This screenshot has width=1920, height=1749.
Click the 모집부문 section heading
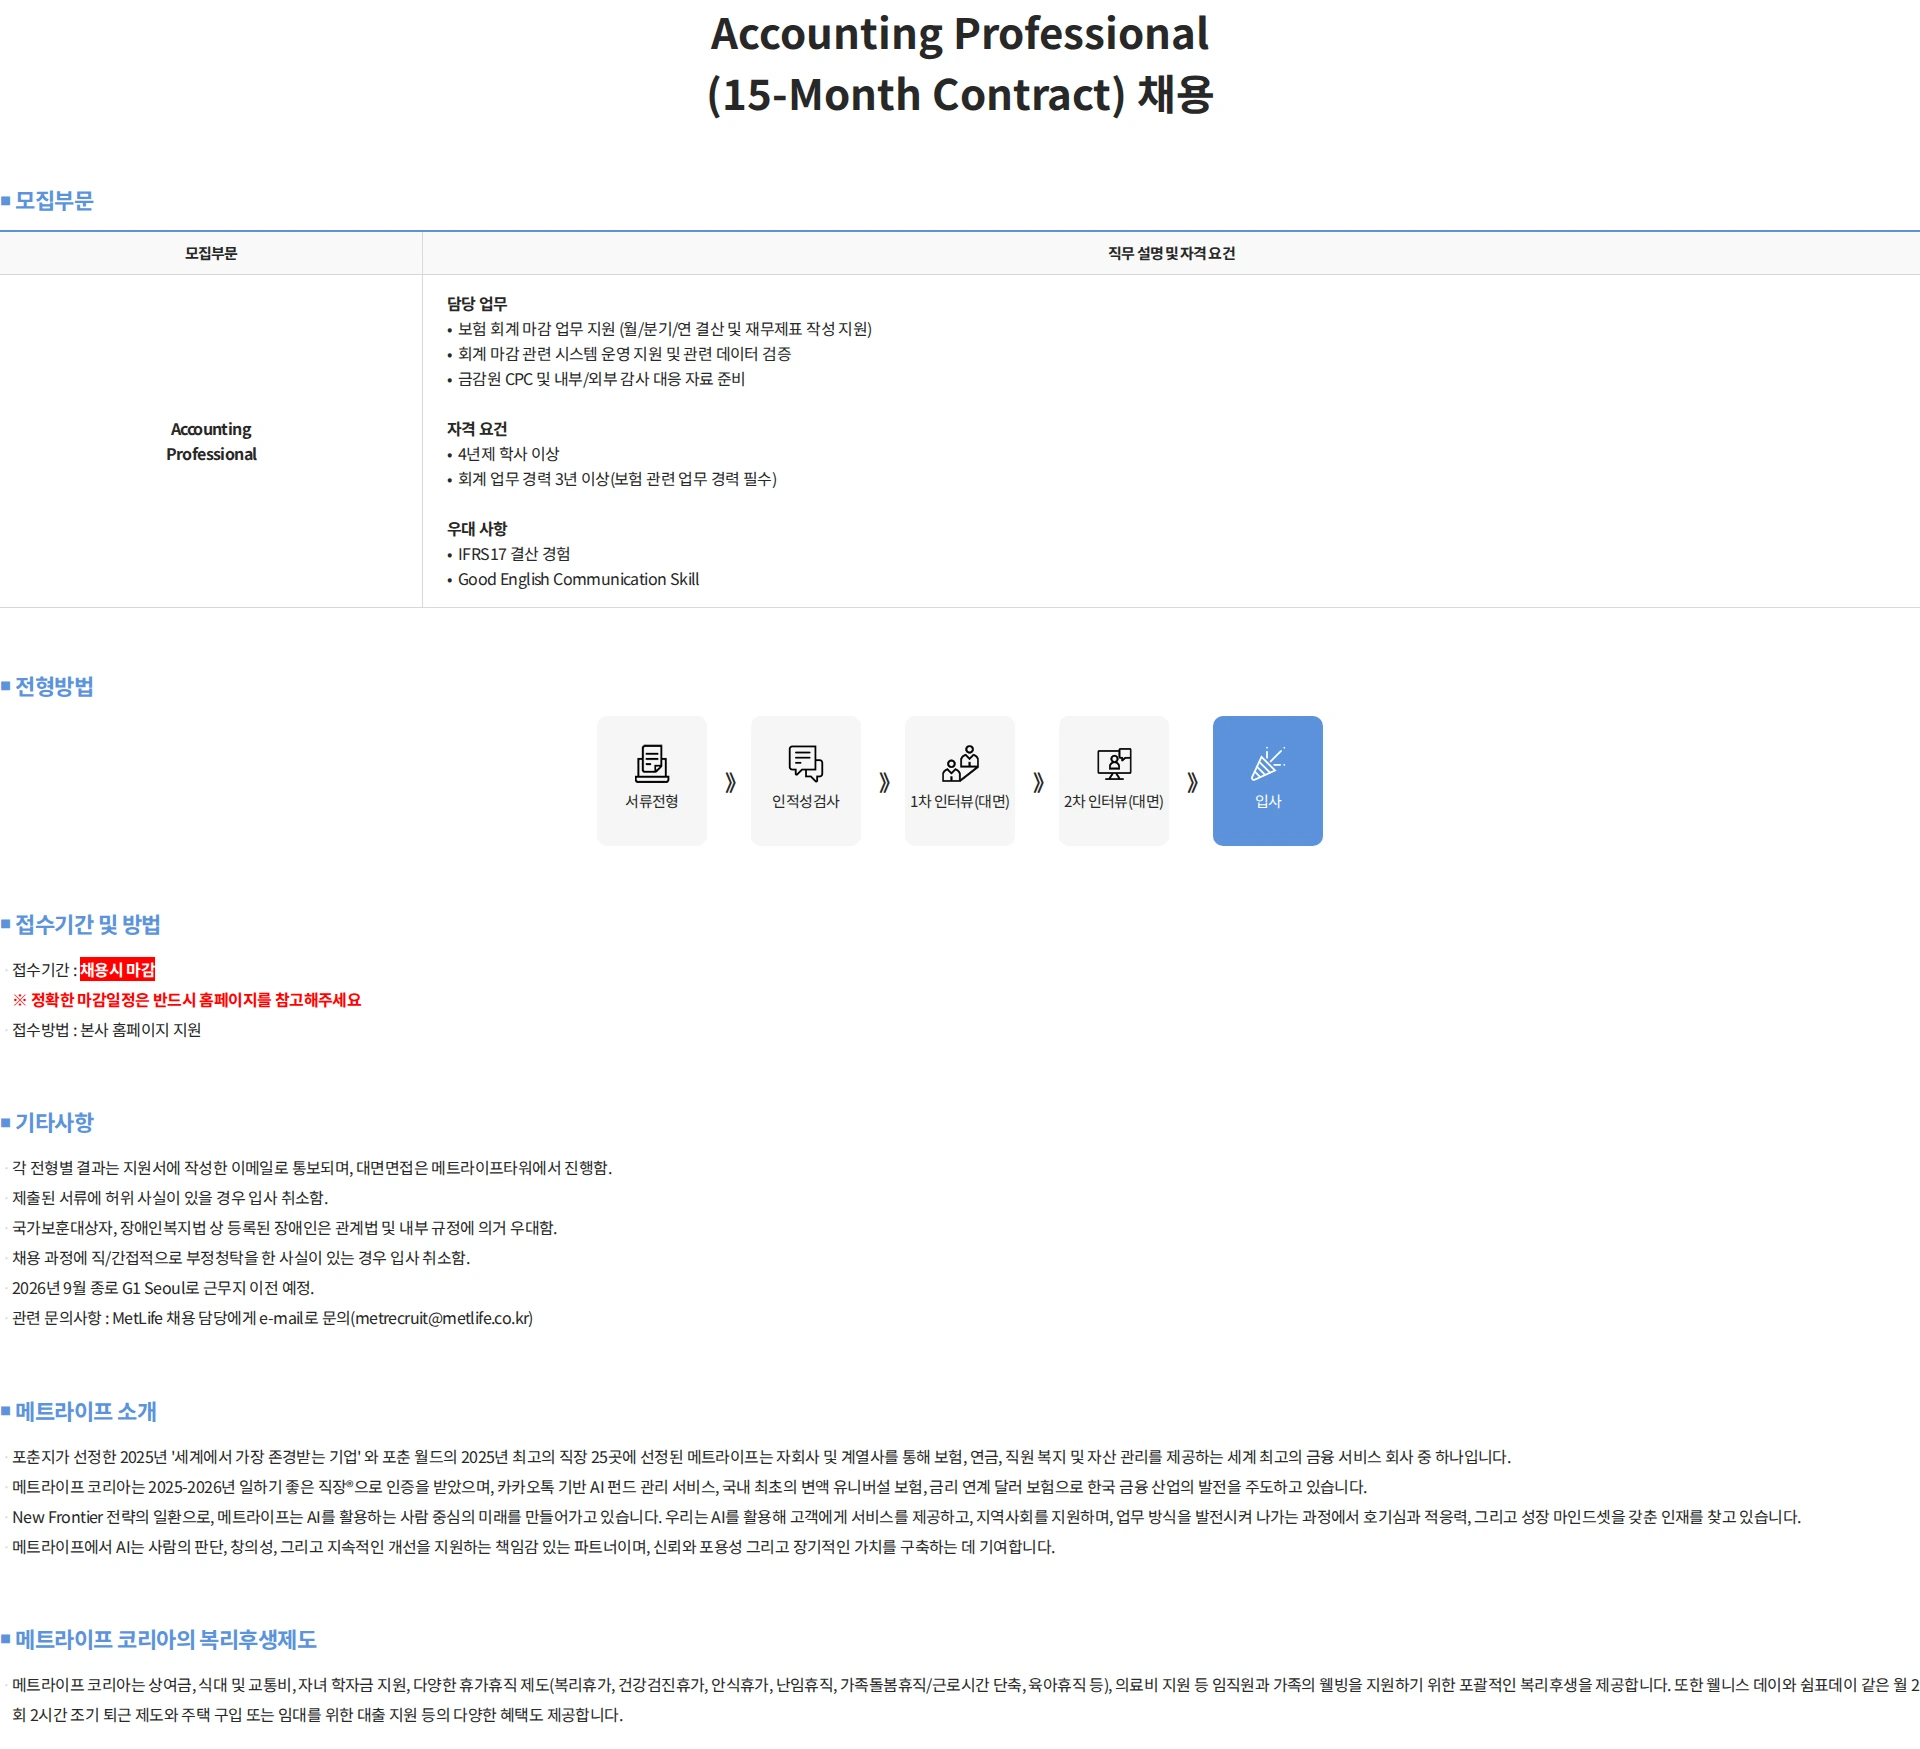click(x=54, y=201)
